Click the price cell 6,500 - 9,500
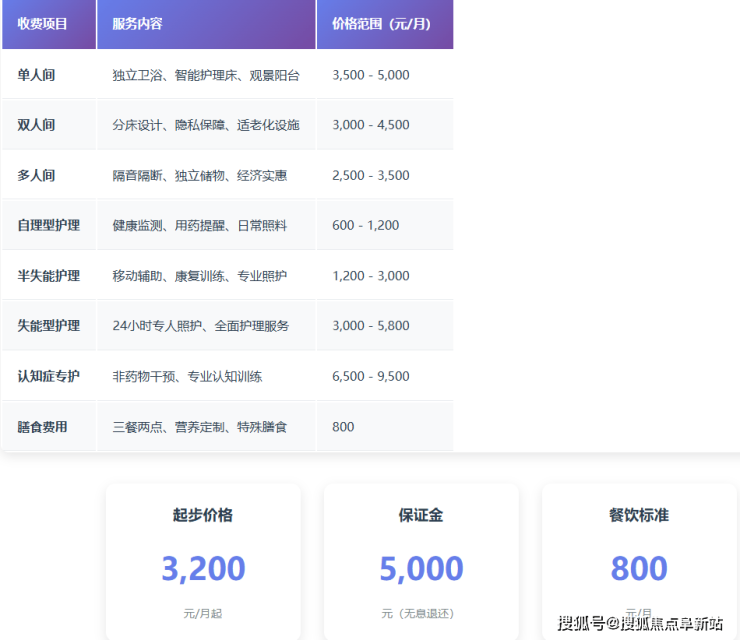The image size is (740, 640). coord(370,377)
